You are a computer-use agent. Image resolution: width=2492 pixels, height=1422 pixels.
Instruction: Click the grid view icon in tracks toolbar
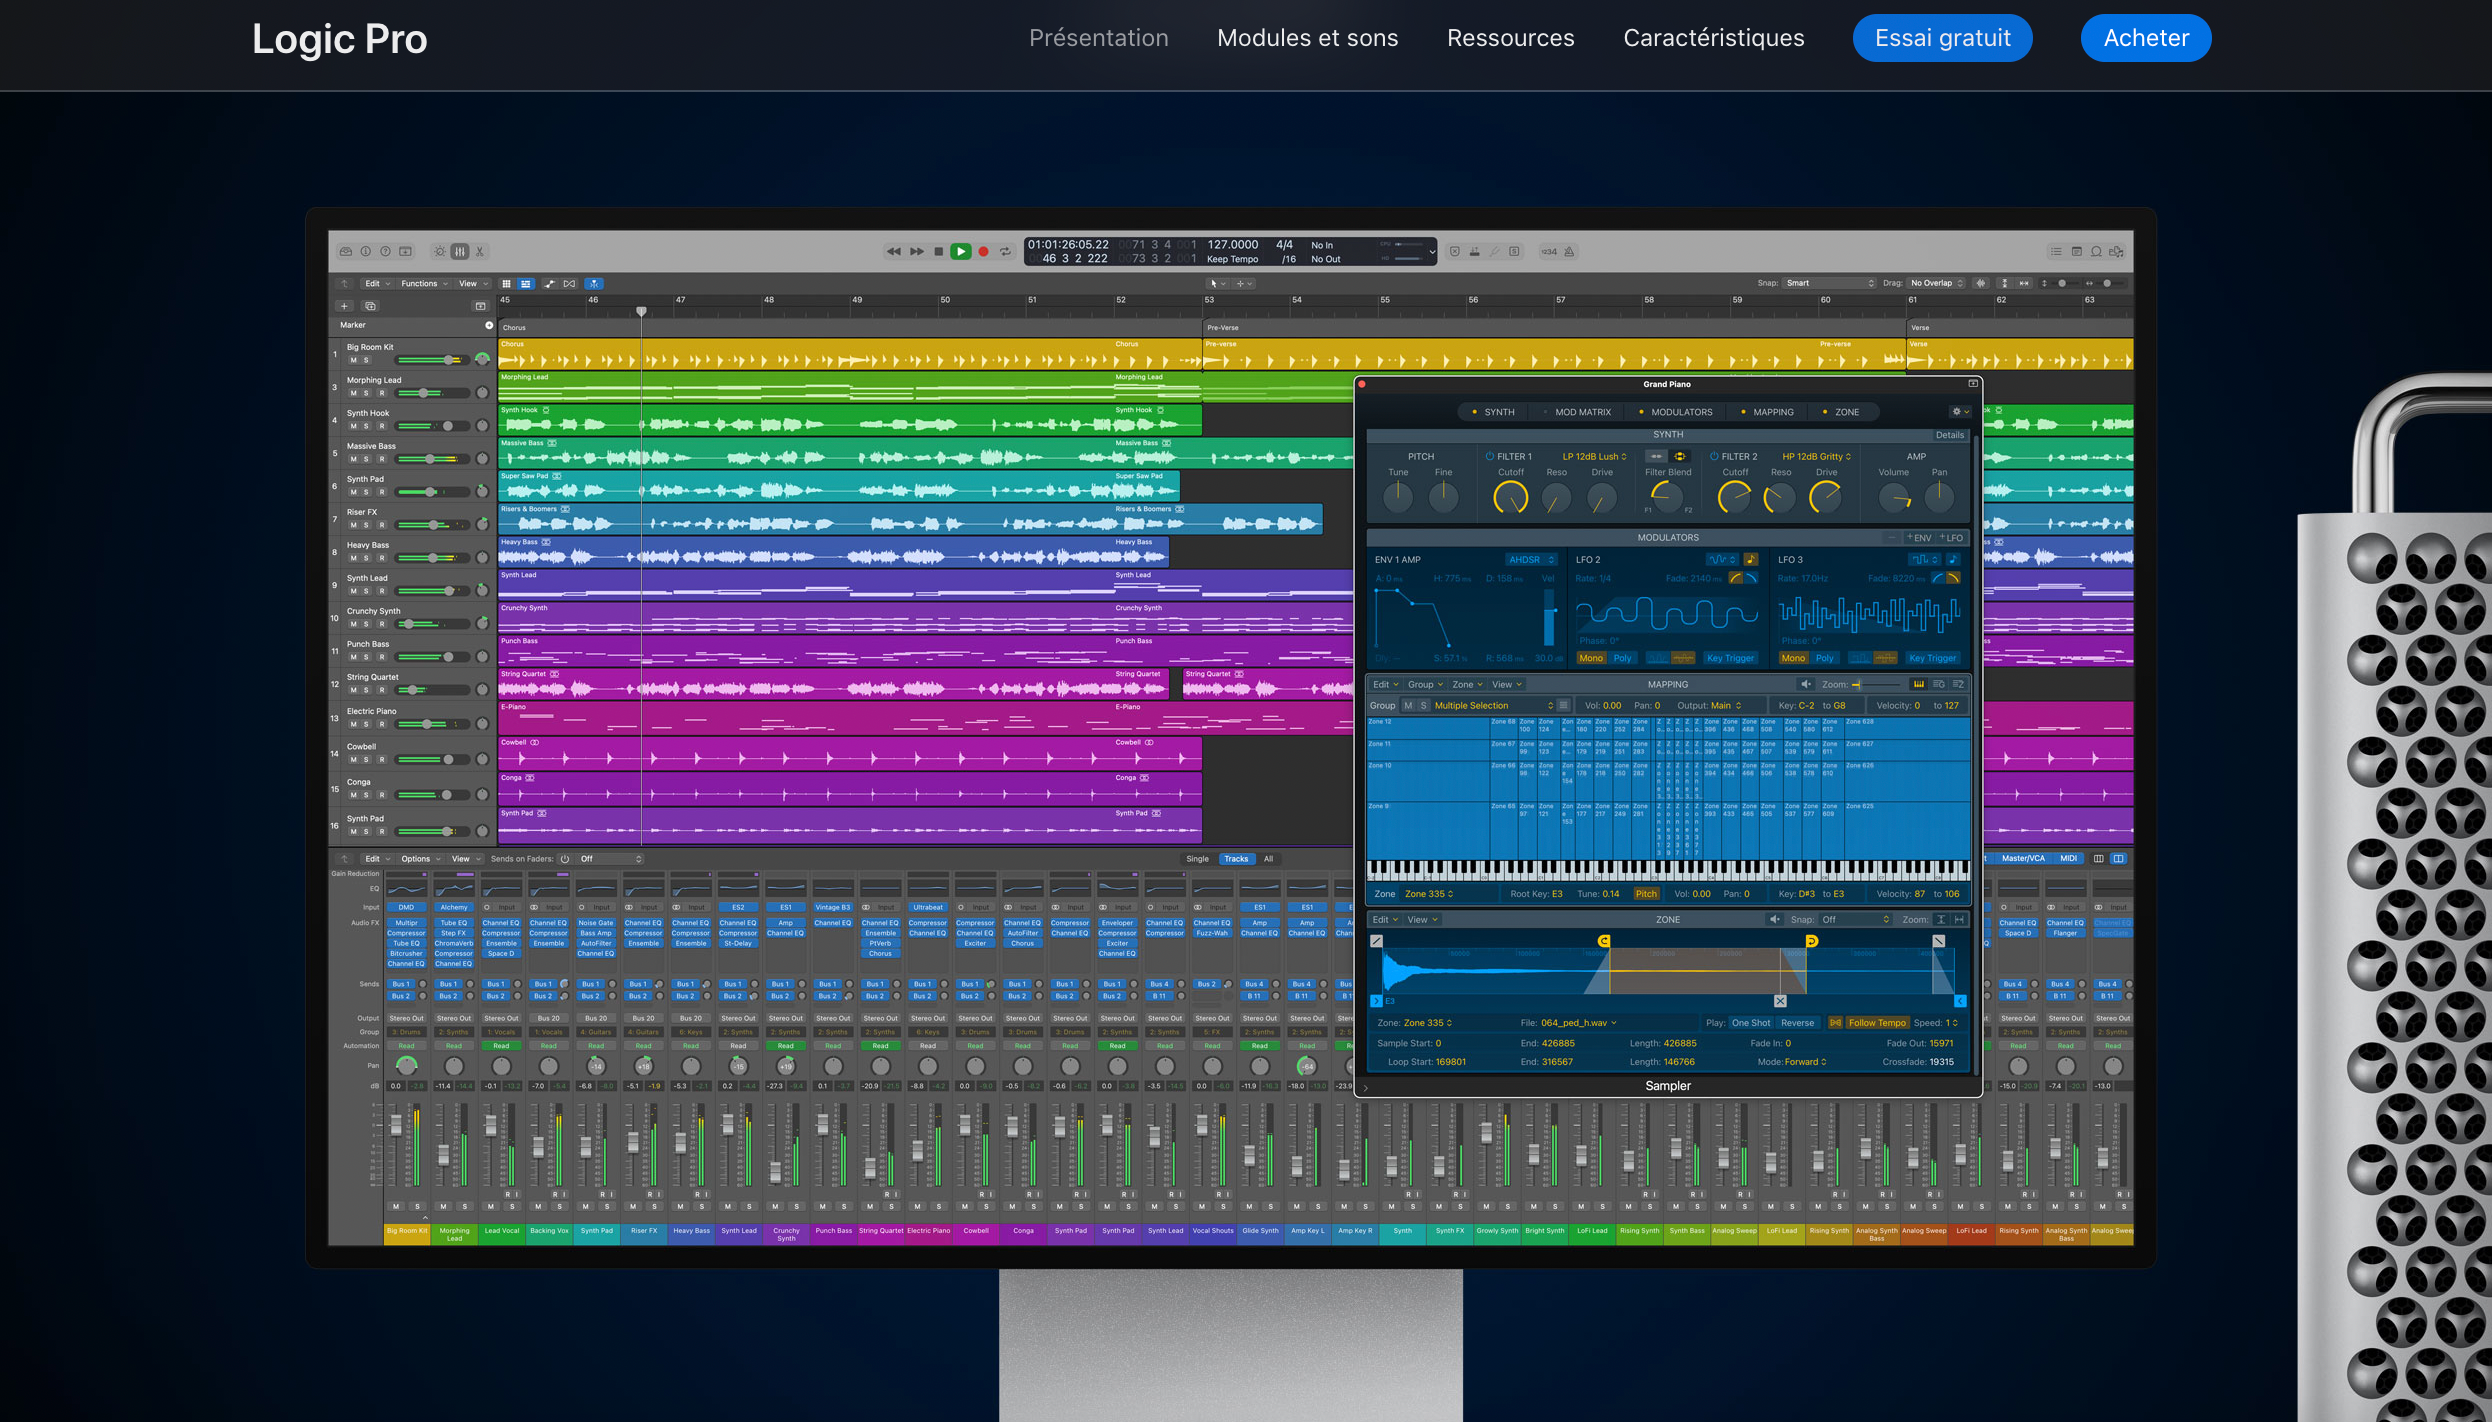click(506, 284)
